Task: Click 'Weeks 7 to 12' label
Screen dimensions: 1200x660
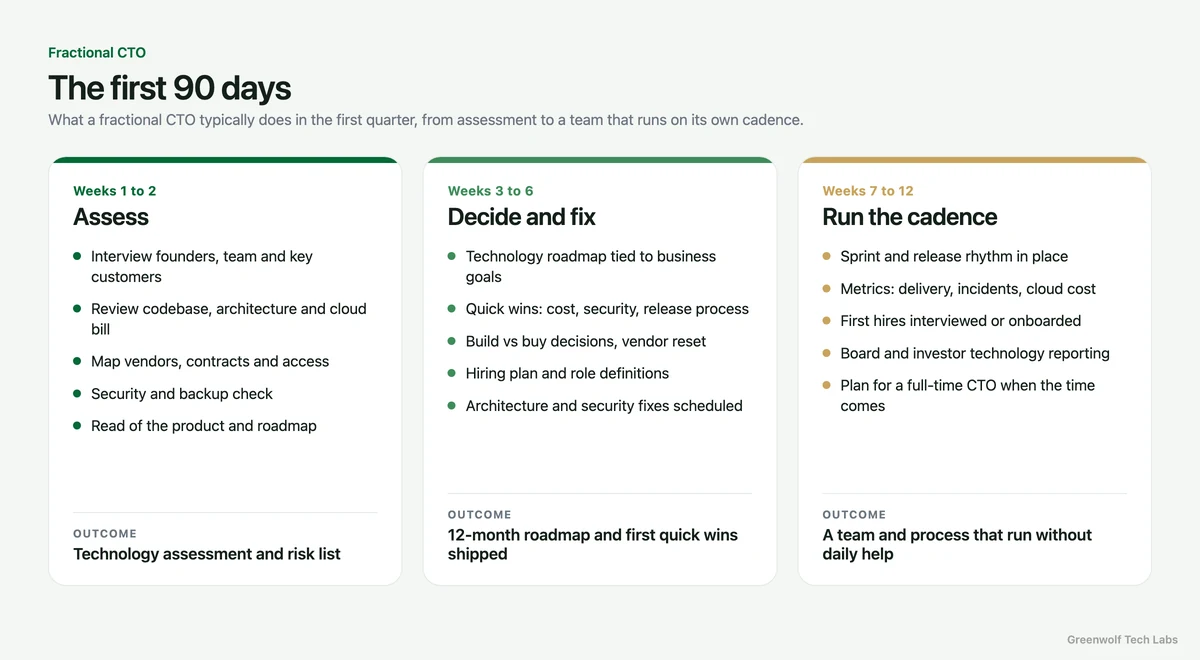Action: pos(868,191)
